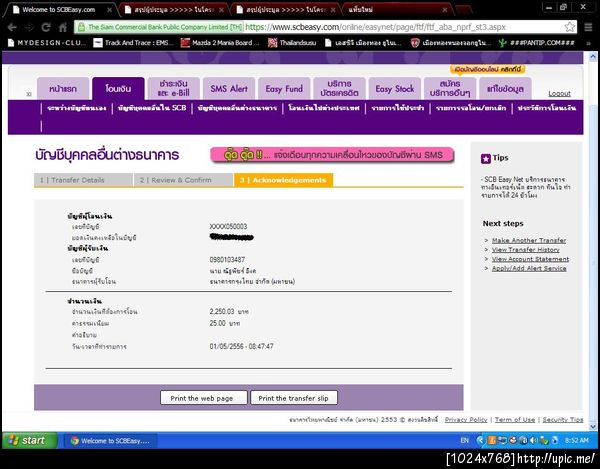Click the address bar URL

pyautogui.click(x=375, y=27)
